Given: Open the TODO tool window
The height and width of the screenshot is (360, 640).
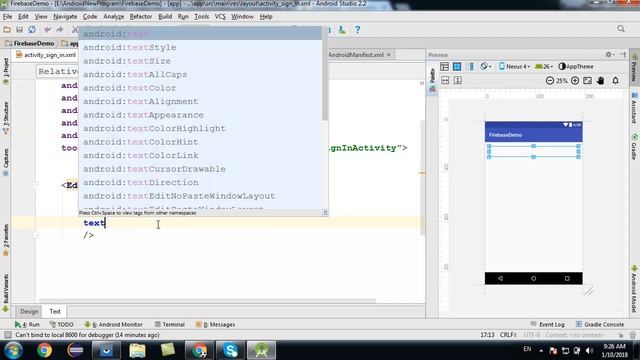Looking at the screenshot, I should pyautogui.click(x=61, y=324).
